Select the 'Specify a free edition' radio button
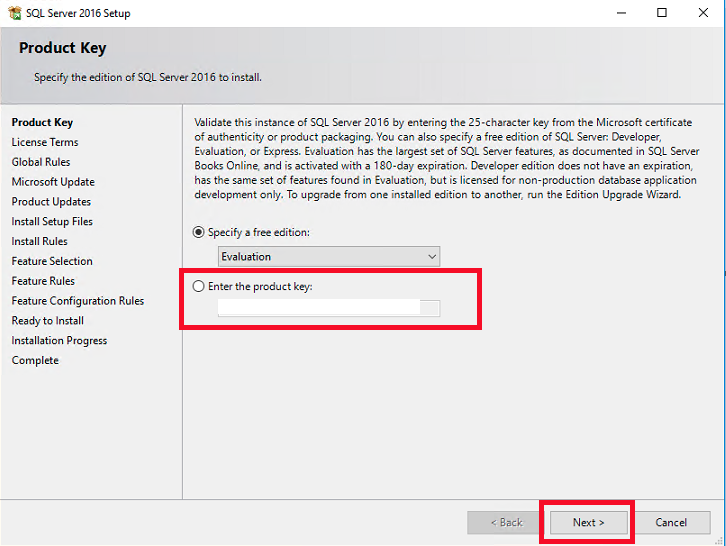726x546 pixels. point(198,232)
